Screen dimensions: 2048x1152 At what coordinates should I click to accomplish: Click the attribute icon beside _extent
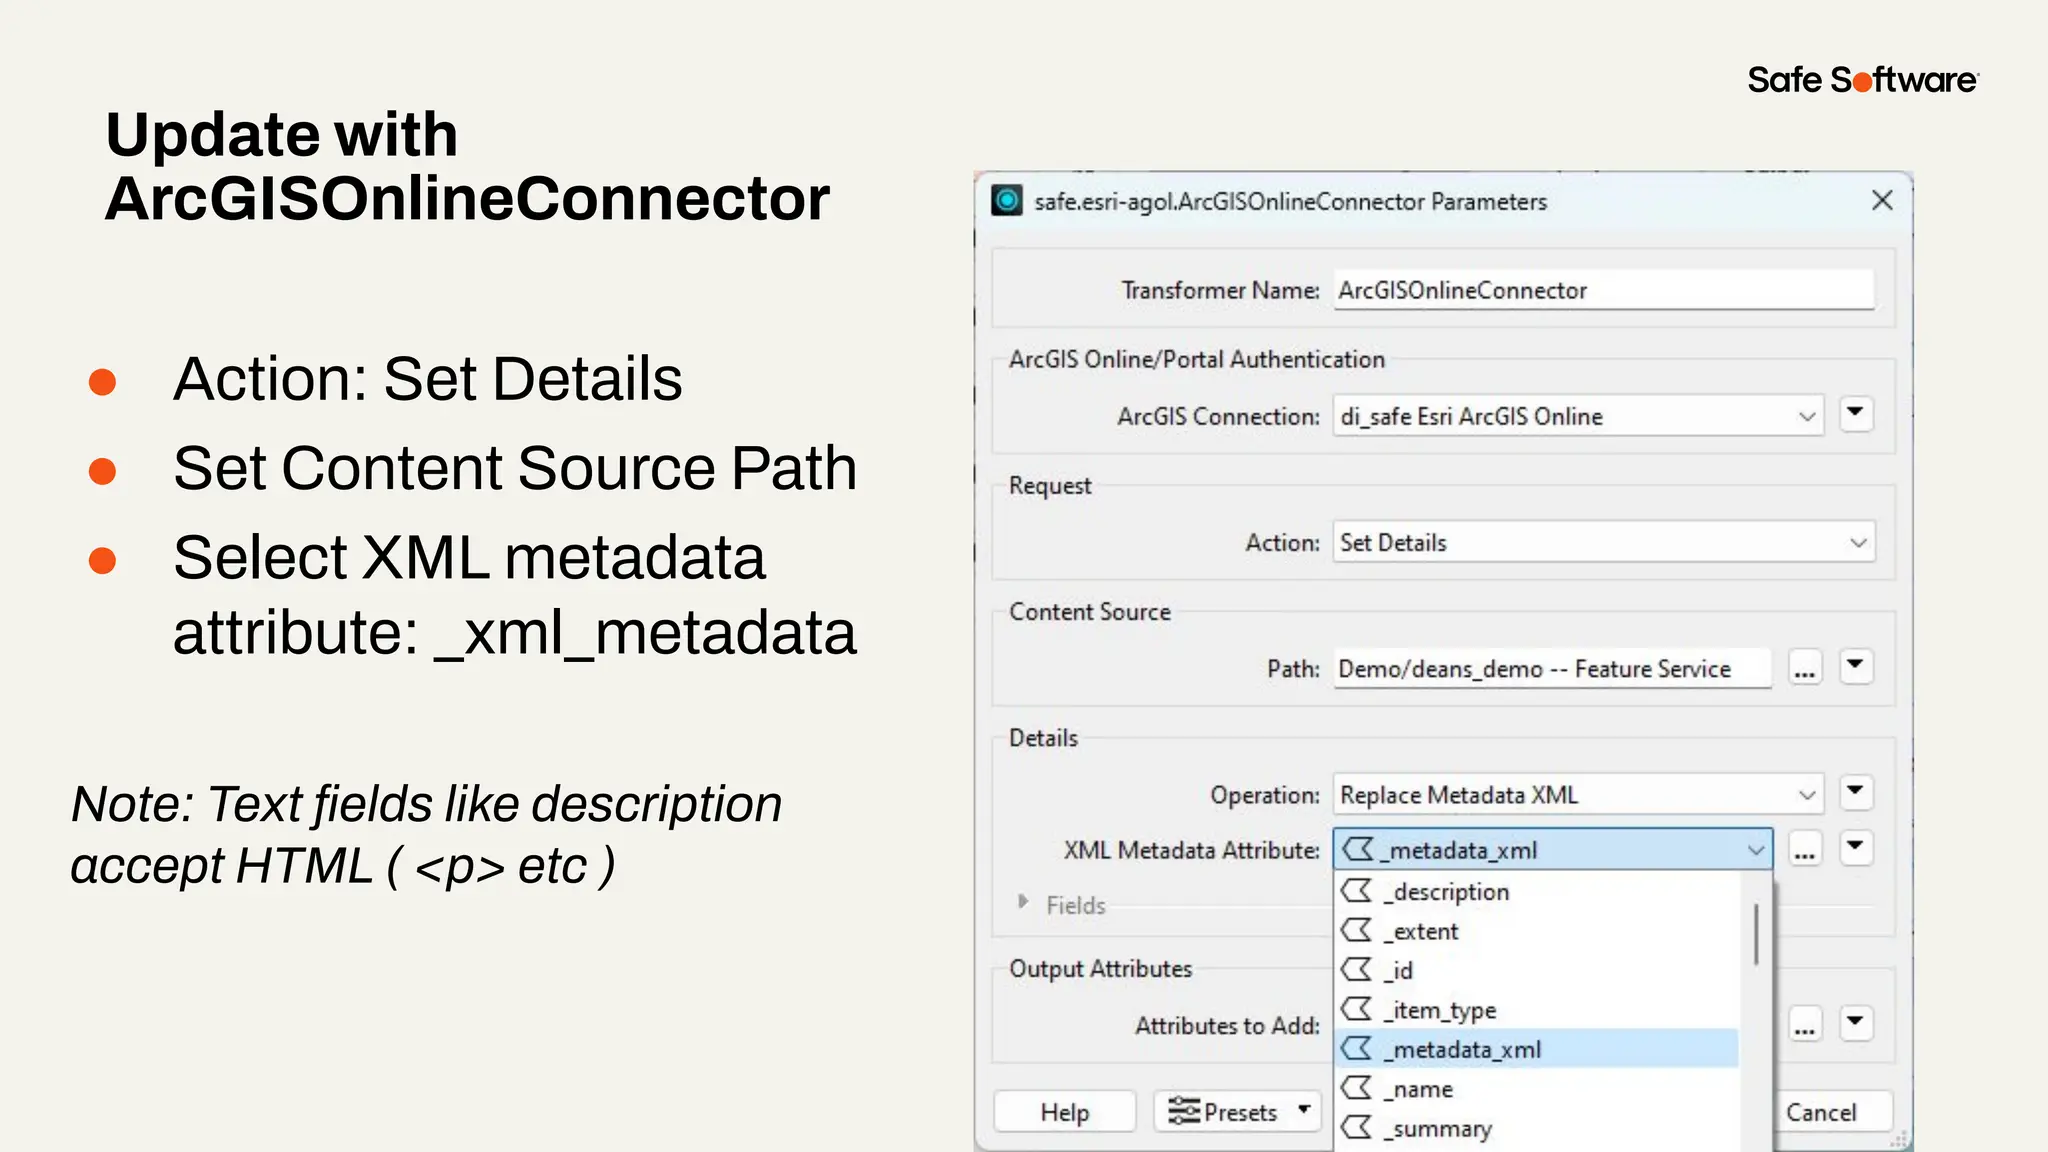click(x=1357, y=930)
